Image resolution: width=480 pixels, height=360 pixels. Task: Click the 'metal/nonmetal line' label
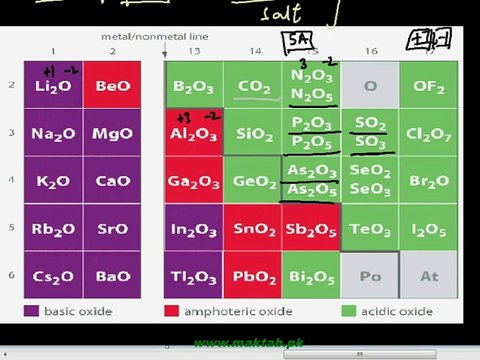click(155, 36)
